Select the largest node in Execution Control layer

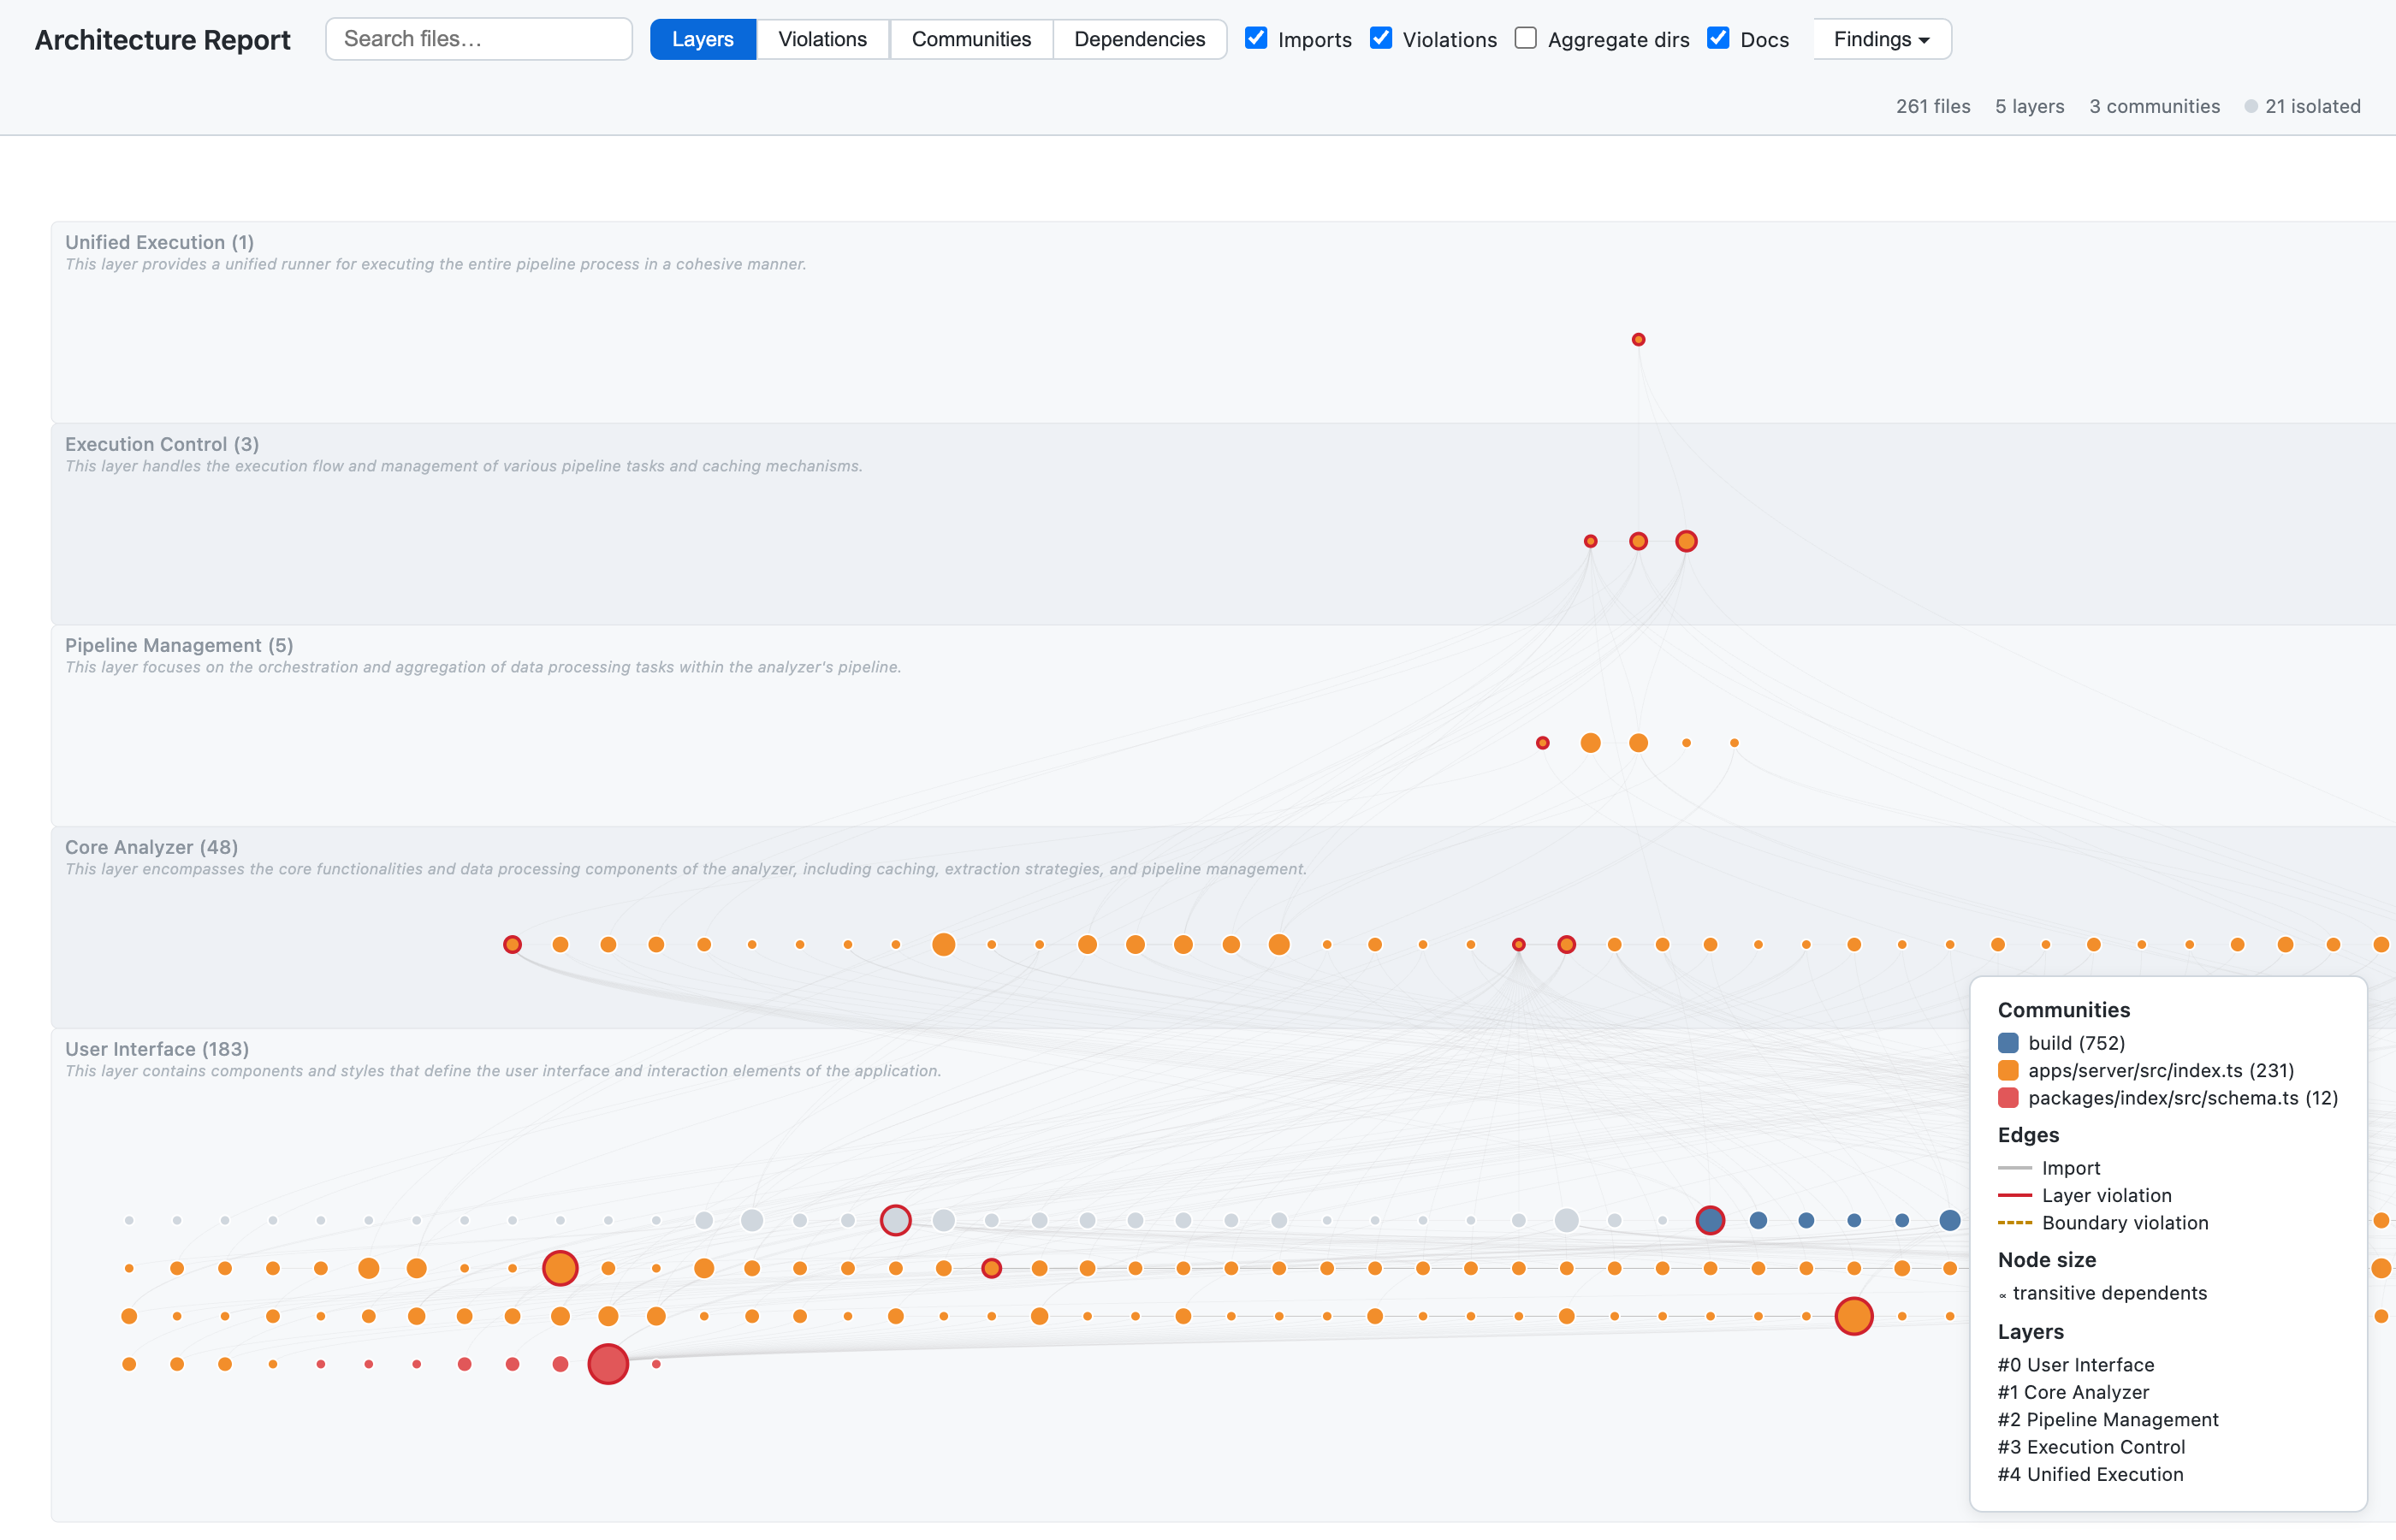pyautogui.click(x=1686, y=541)
